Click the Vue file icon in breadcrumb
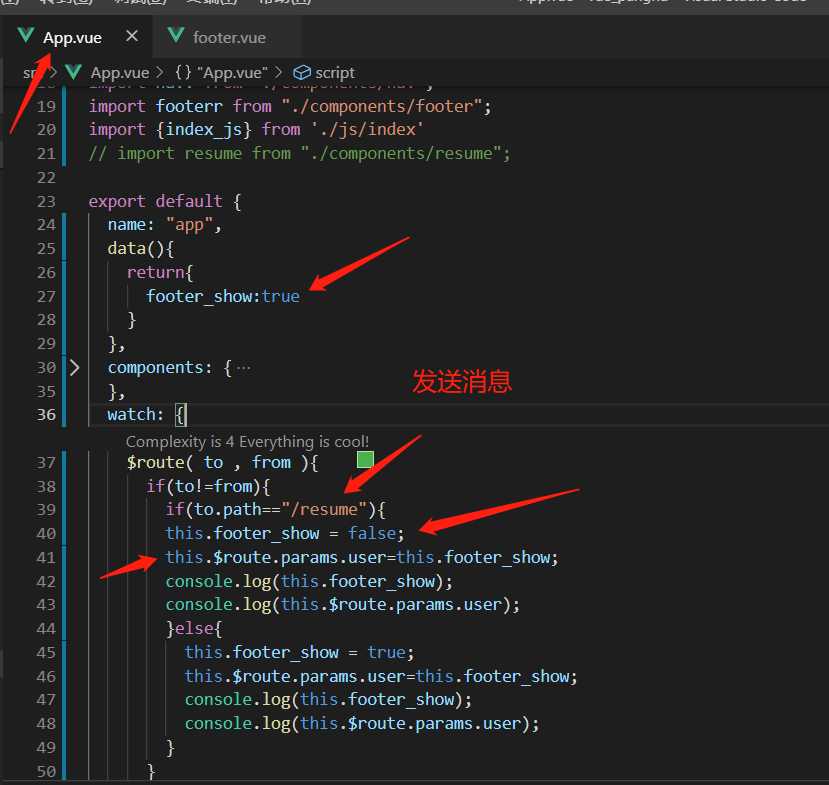Image resolution: width=829 pixels, height=785 pixels. pyautogui.click(x=73, y=72)
